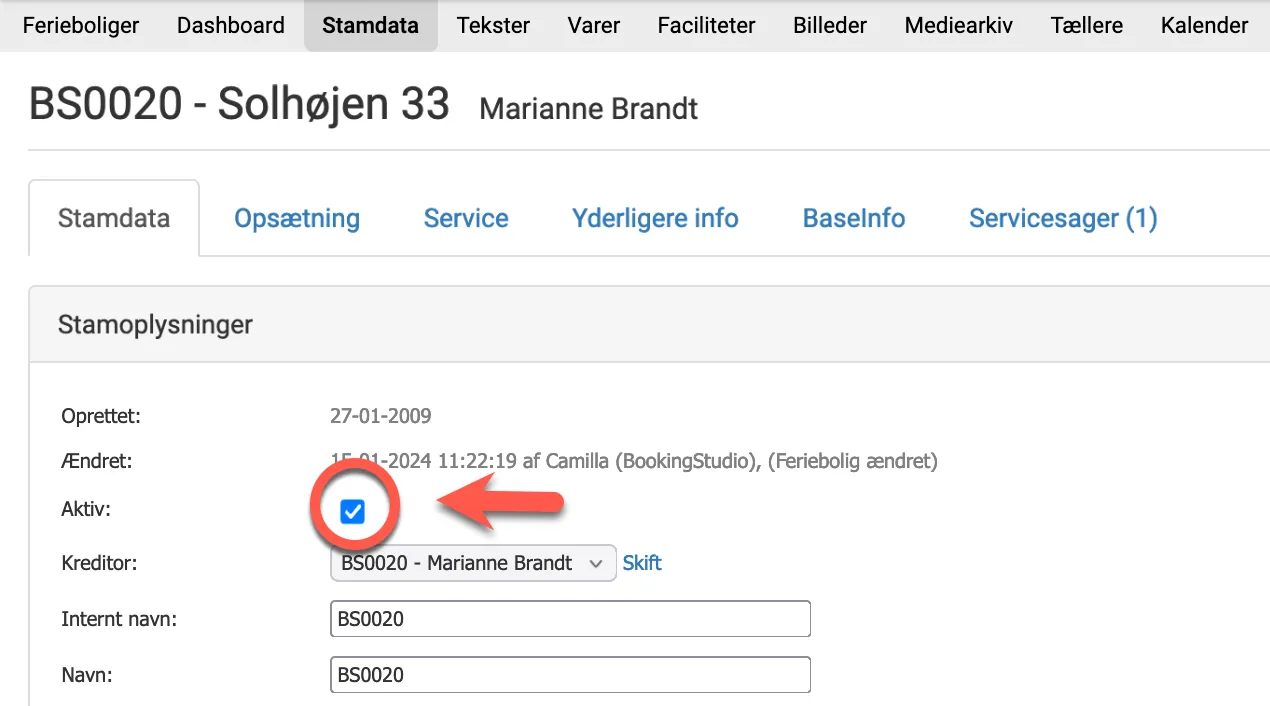This screenshot has height=706, width=1270.
Task: Go to the Dashboard section
Action: coord(230,25)
